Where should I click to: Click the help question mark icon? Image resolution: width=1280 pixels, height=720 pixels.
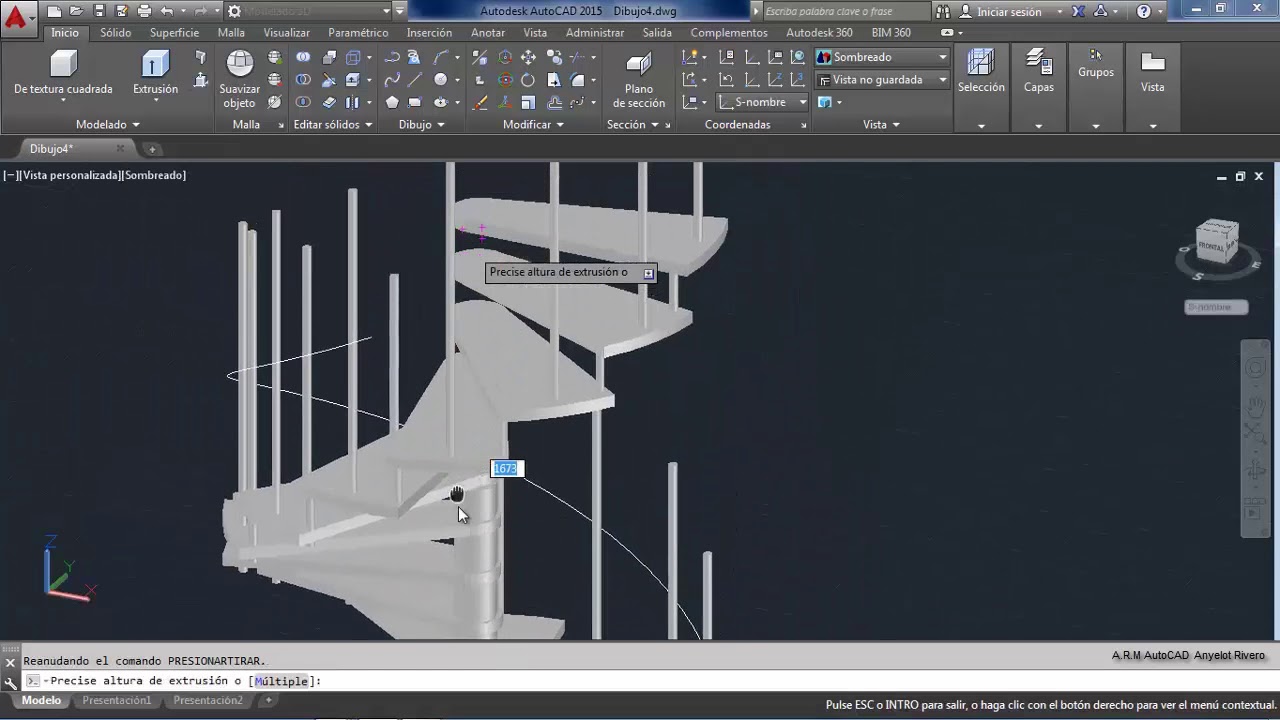1144,12
